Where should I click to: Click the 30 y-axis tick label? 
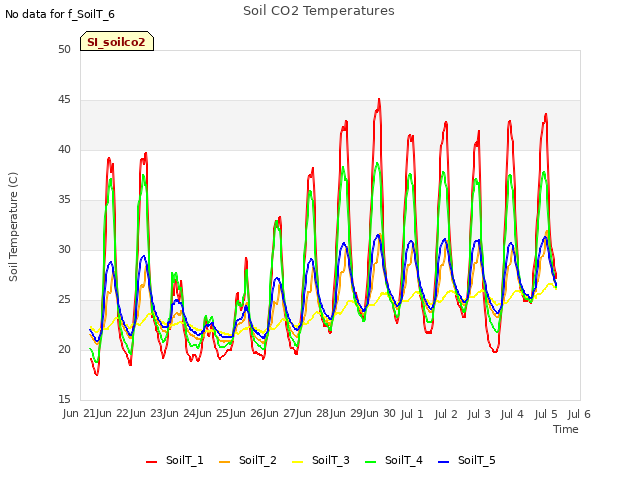click(64, 249)
